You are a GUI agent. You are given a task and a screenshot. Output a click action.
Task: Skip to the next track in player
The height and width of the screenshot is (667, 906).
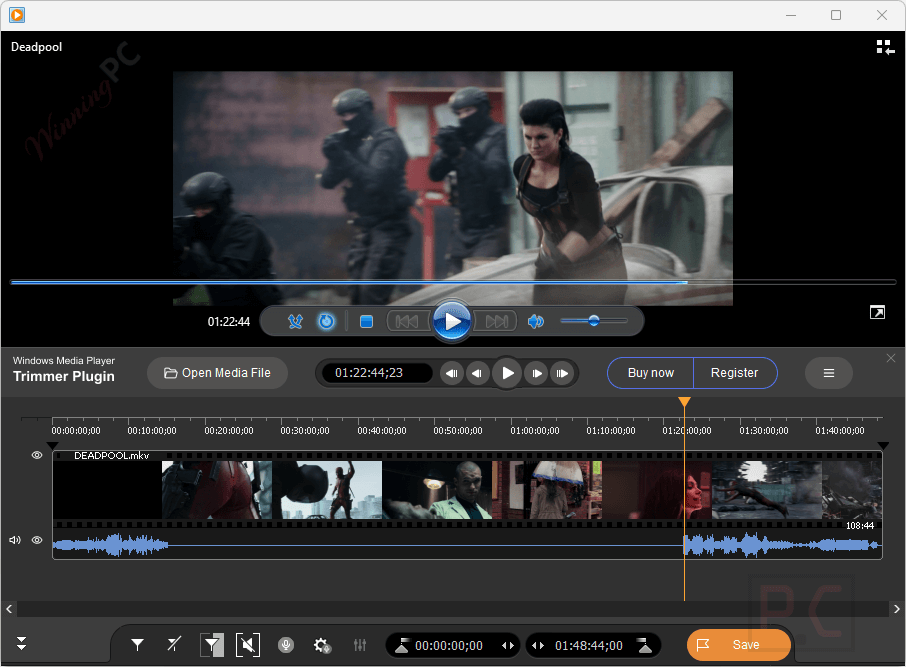496,321
